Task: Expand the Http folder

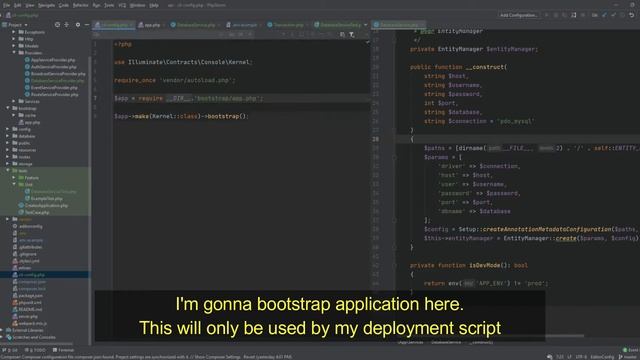Action: coord(14,39)
